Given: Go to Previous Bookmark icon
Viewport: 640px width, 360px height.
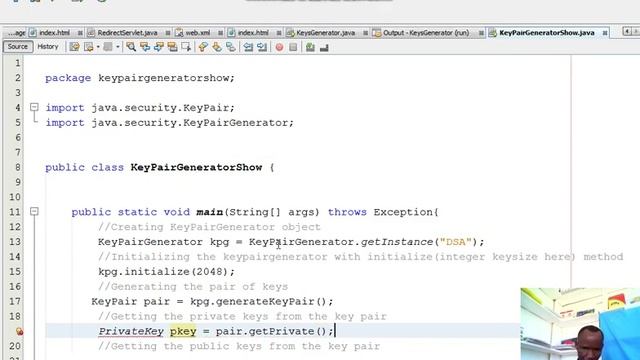Looking at the screenshot, I should [203, 47].
